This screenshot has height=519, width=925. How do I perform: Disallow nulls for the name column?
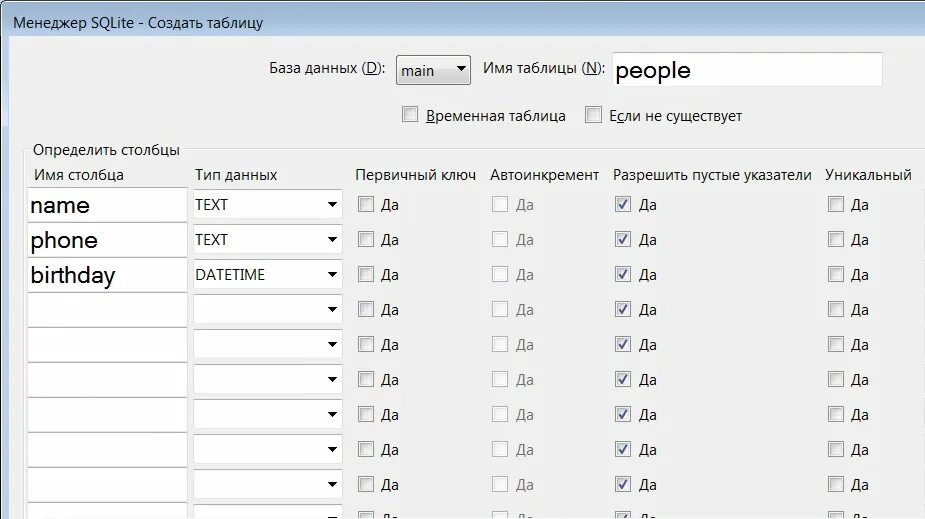click(624, 205)
